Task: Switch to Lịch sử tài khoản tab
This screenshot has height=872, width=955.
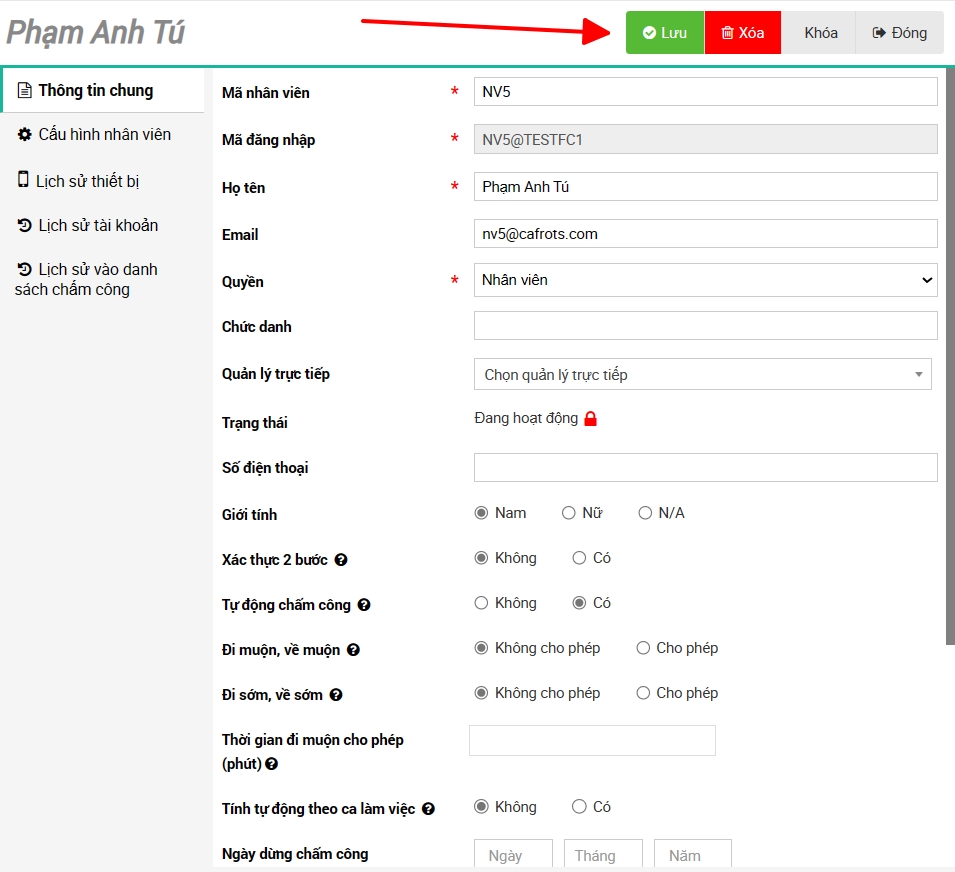Action: tap(97, 225)
